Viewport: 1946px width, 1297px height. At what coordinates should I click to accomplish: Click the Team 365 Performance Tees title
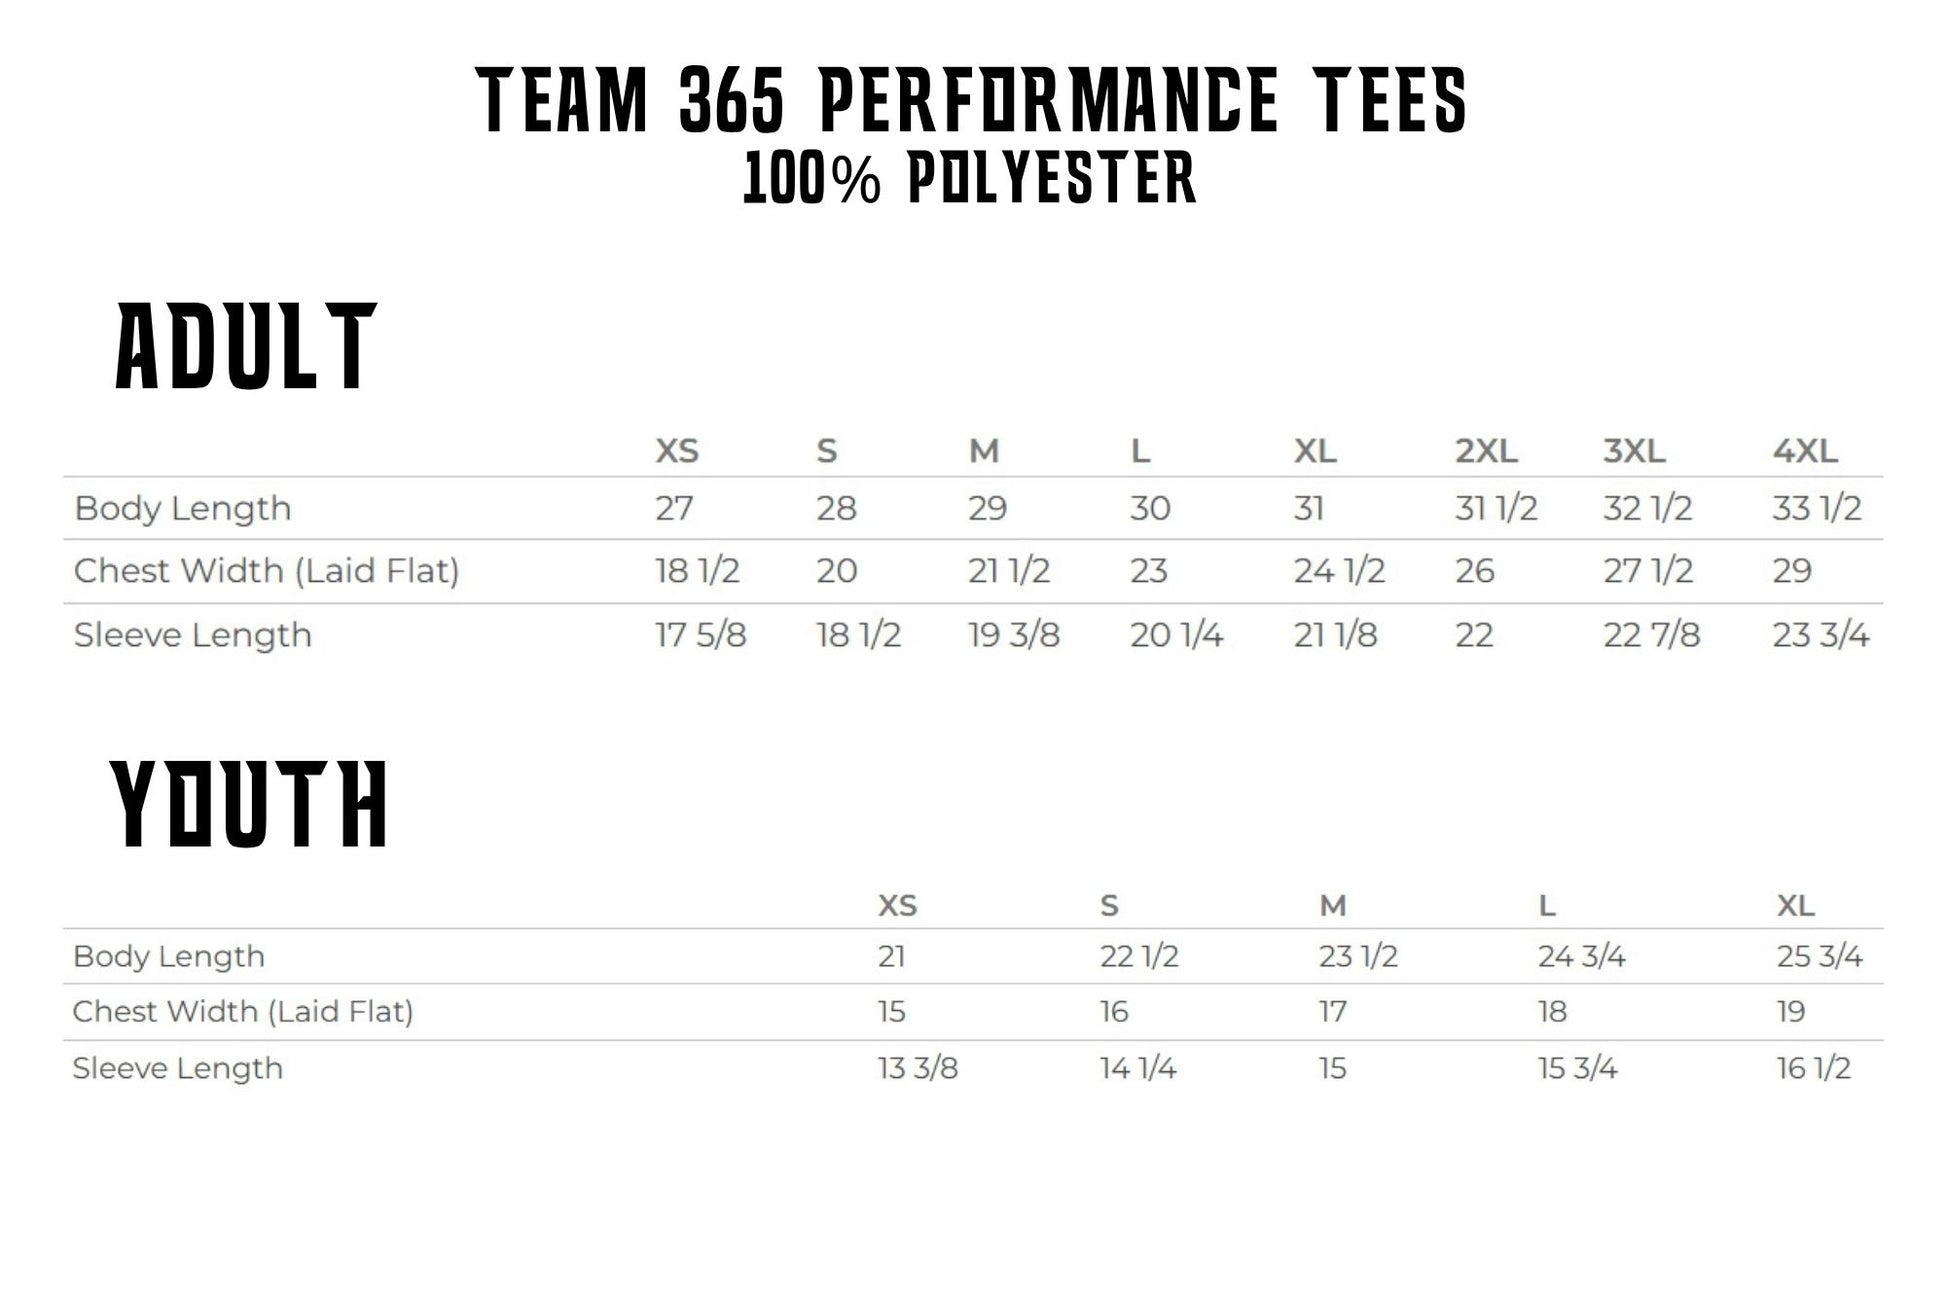(x=970, y=100)
